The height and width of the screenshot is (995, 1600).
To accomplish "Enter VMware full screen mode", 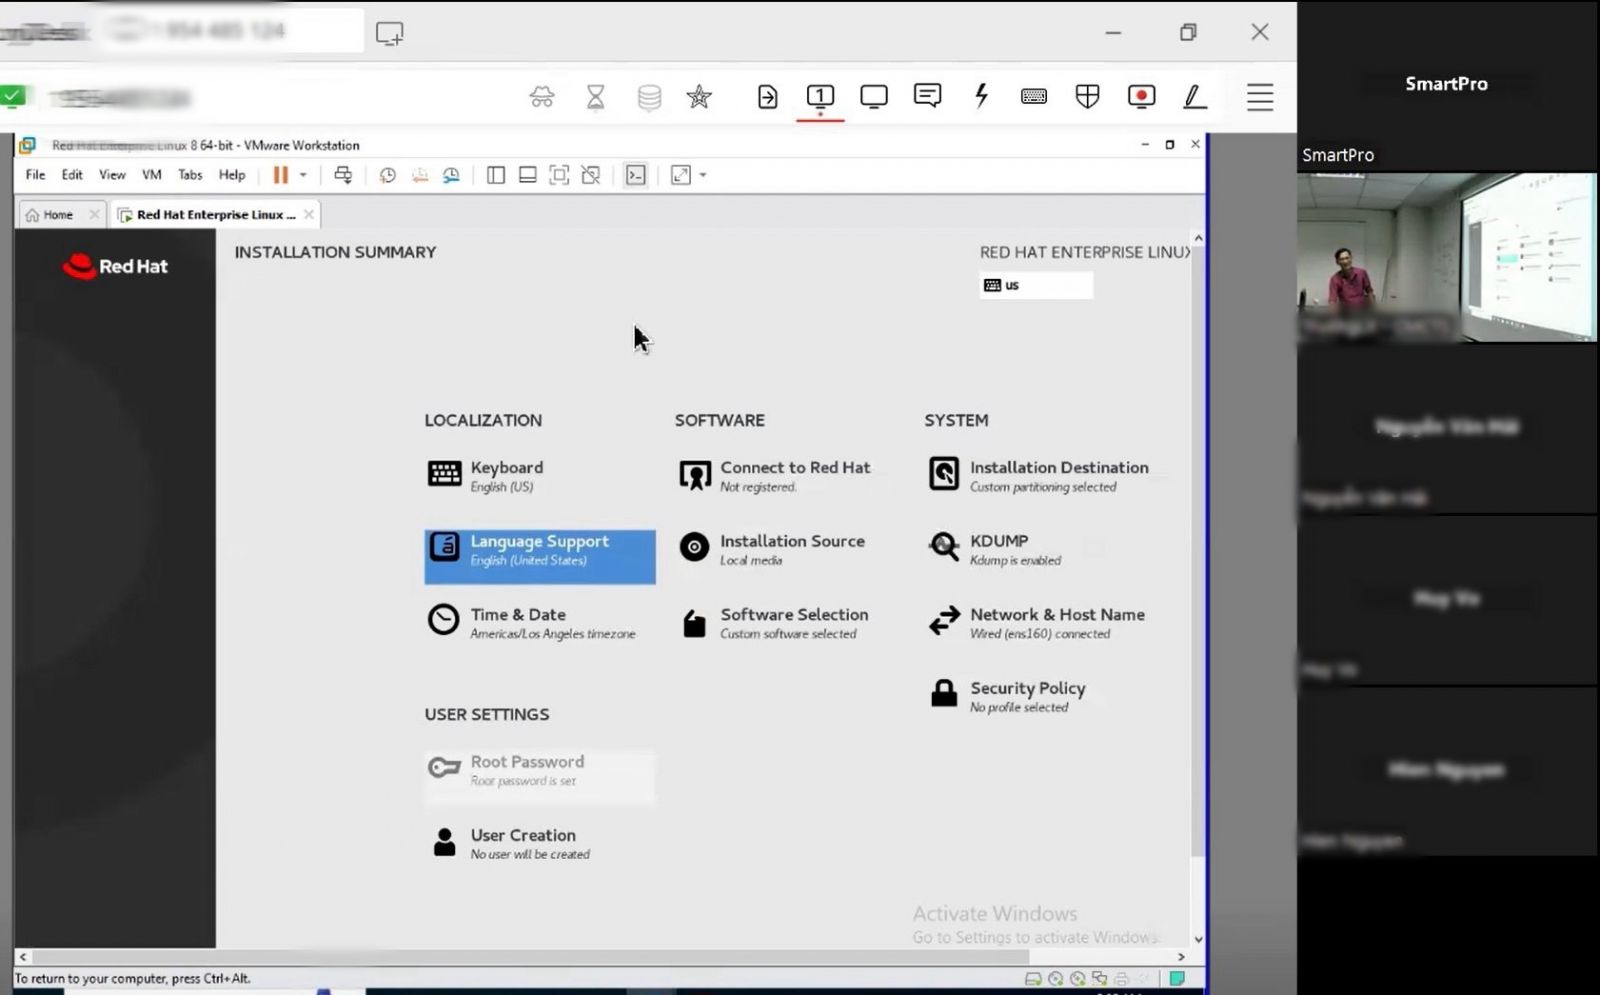I will [x=560, y=175].
